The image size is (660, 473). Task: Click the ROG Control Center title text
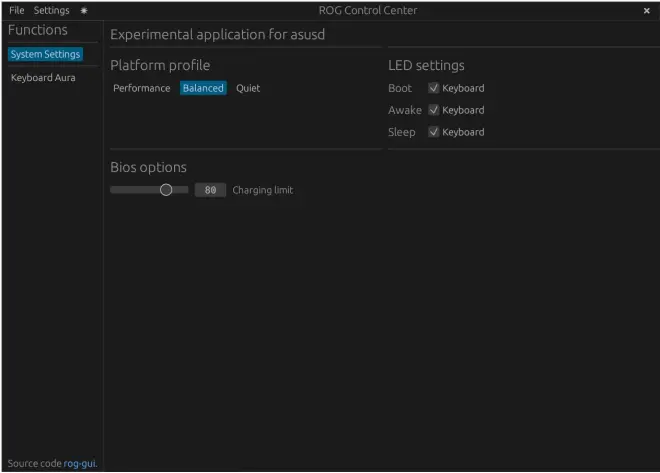pos(368,10)
